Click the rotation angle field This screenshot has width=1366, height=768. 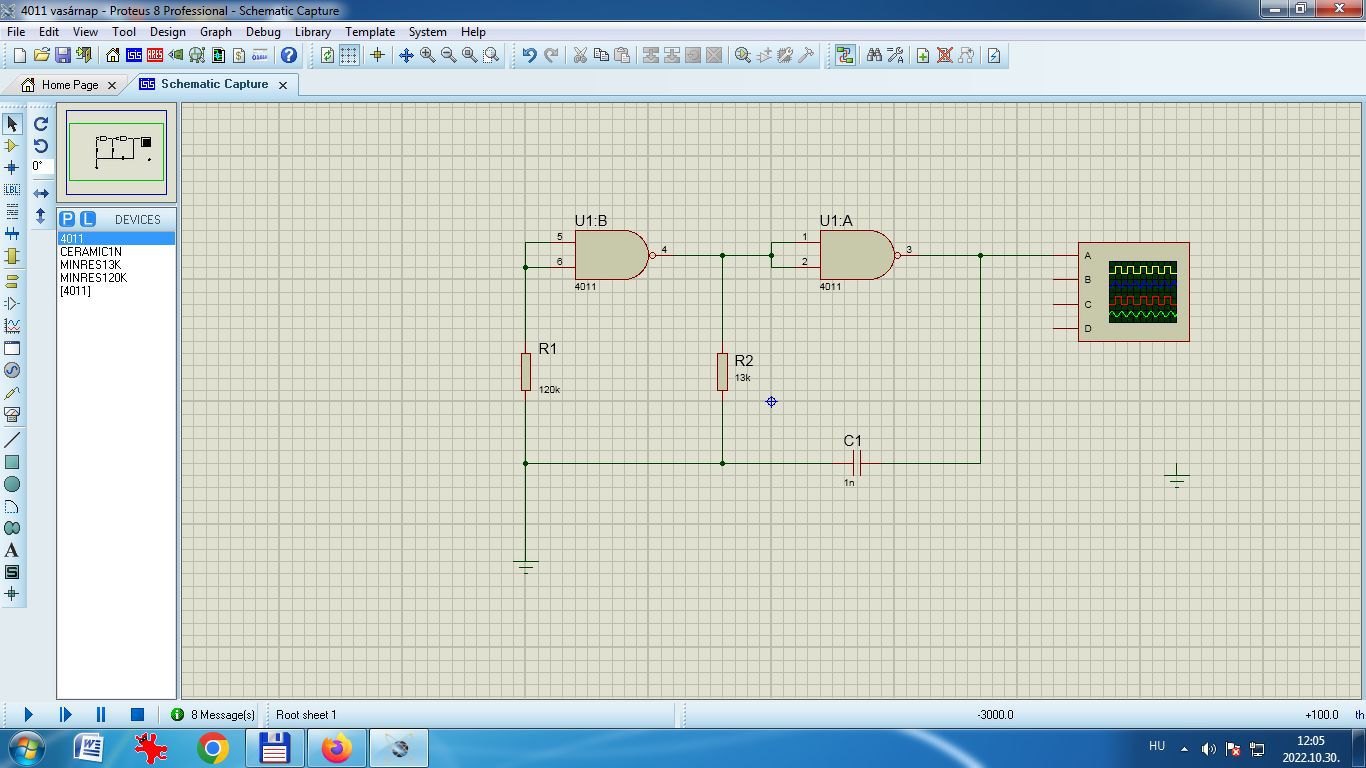tap(41, 166)
